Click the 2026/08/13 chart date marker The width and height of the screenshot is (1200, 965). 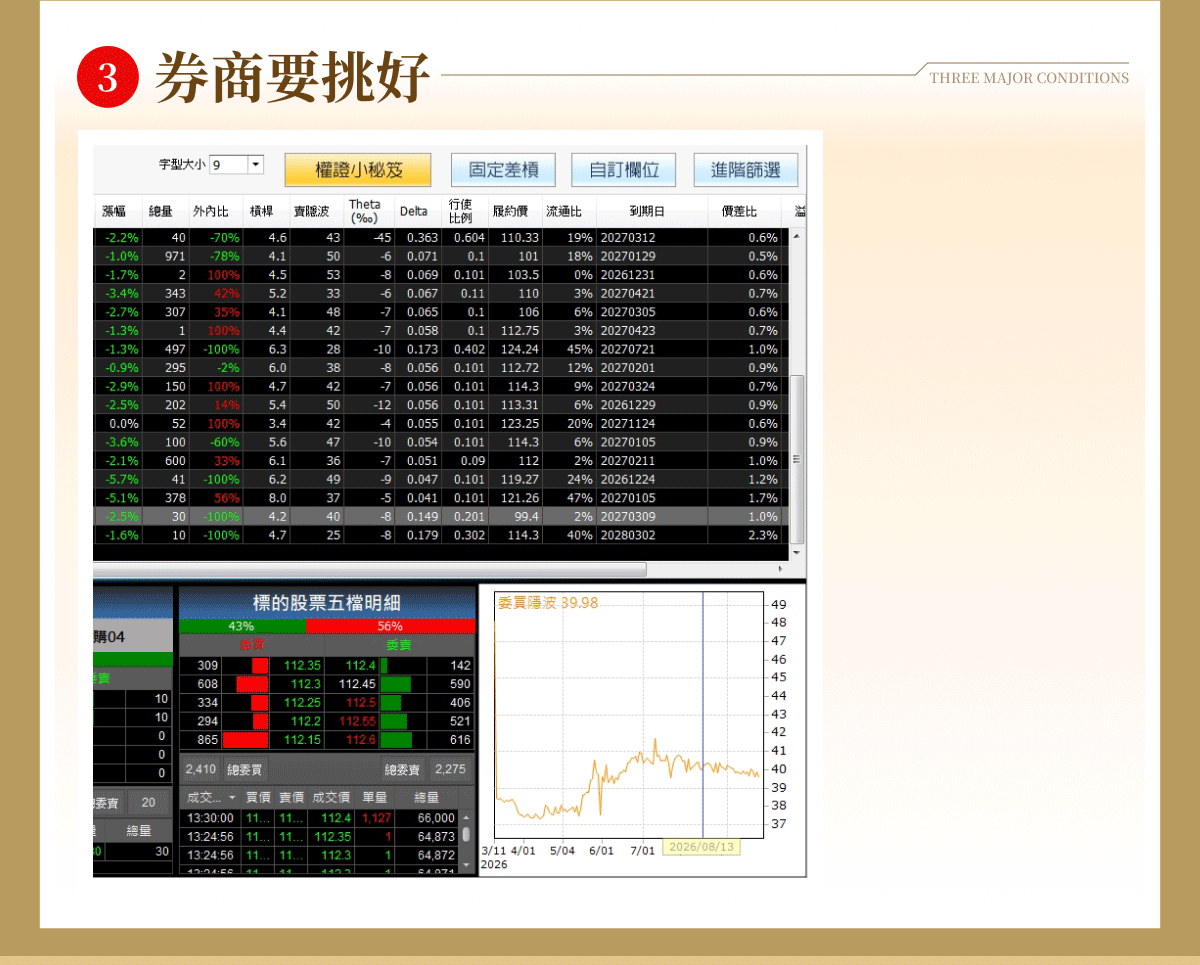[703, 847]
